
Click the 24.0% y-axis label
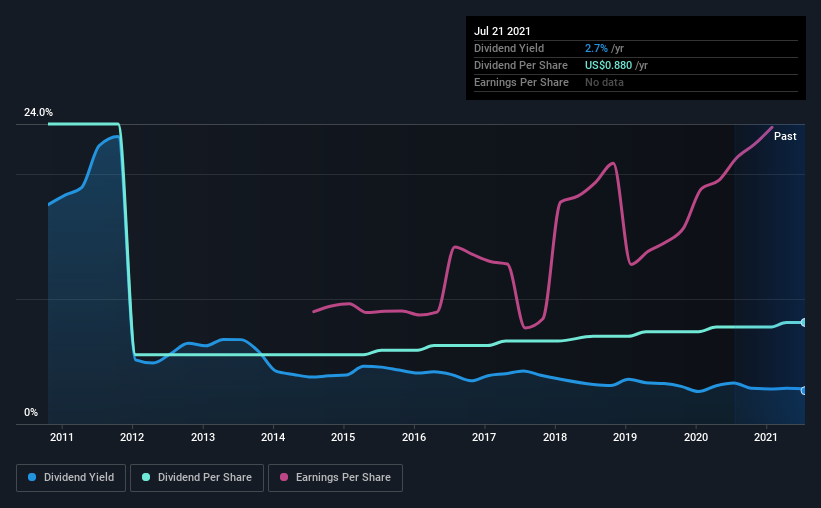point(38,113)
